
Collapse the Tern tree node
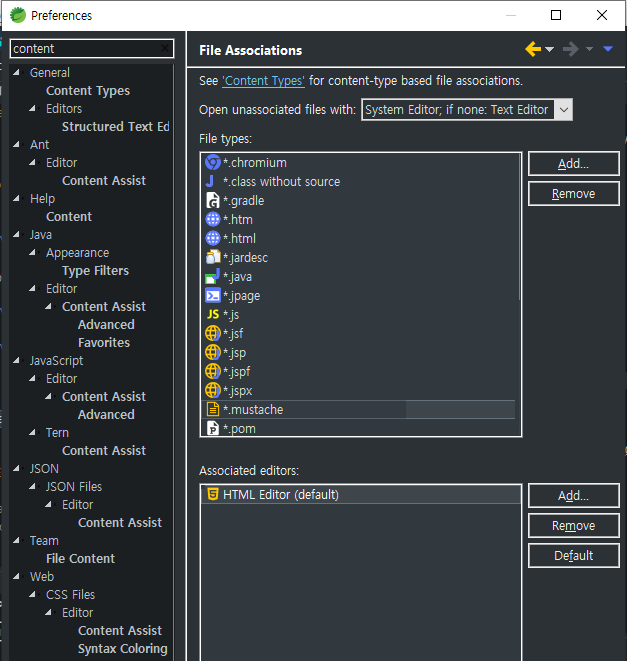pyautogui.click(x=32, y=433)
